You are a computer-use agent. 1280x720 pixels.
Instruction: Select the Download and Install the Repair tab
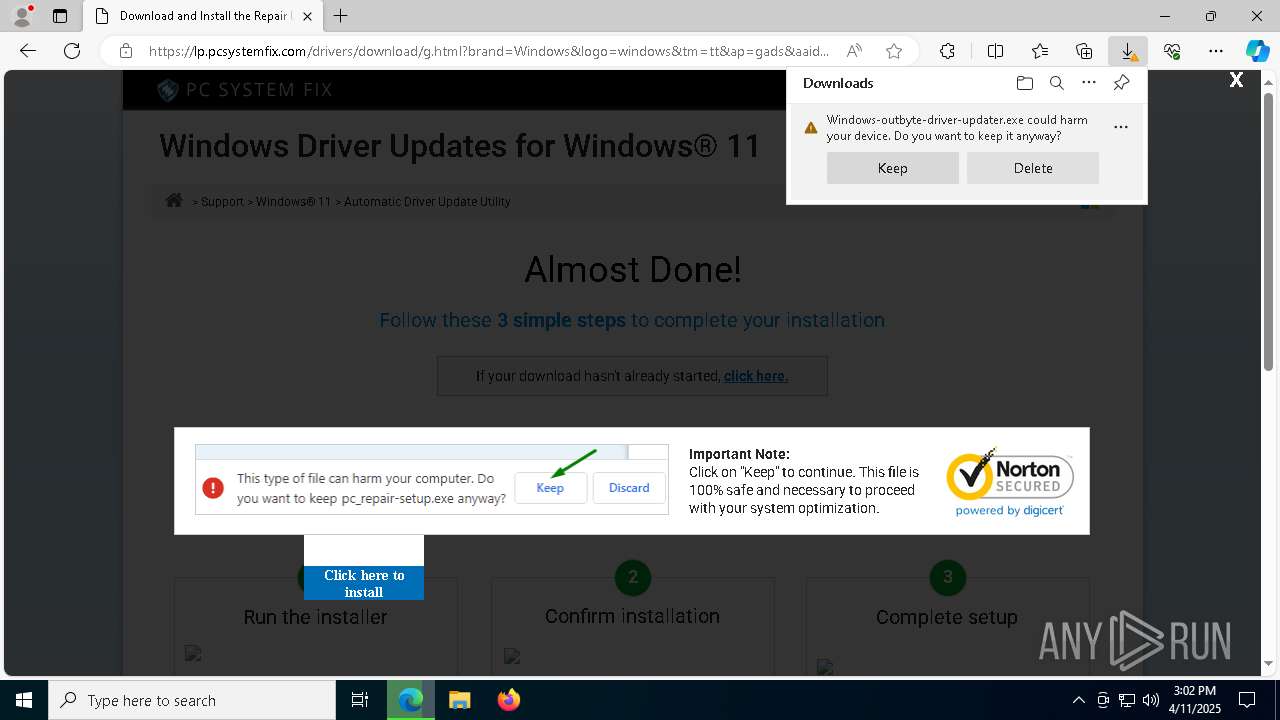(x=203, y=16)
